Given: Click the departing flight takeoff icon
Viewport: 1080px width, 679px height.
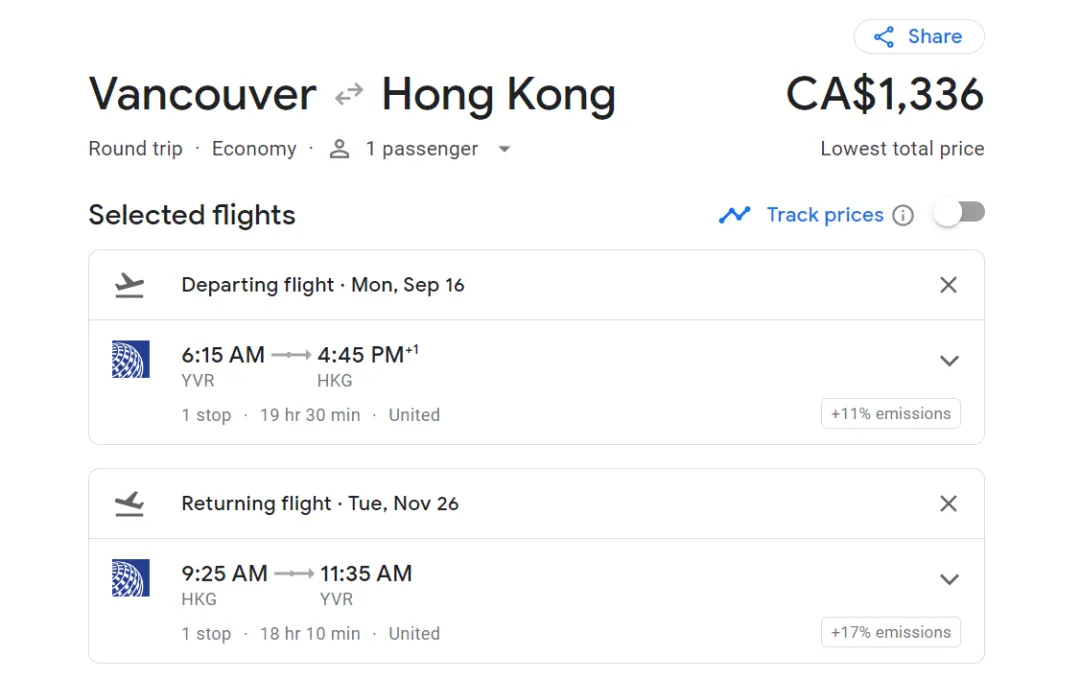Looking at the screenshot, I should tap(130, 285).
